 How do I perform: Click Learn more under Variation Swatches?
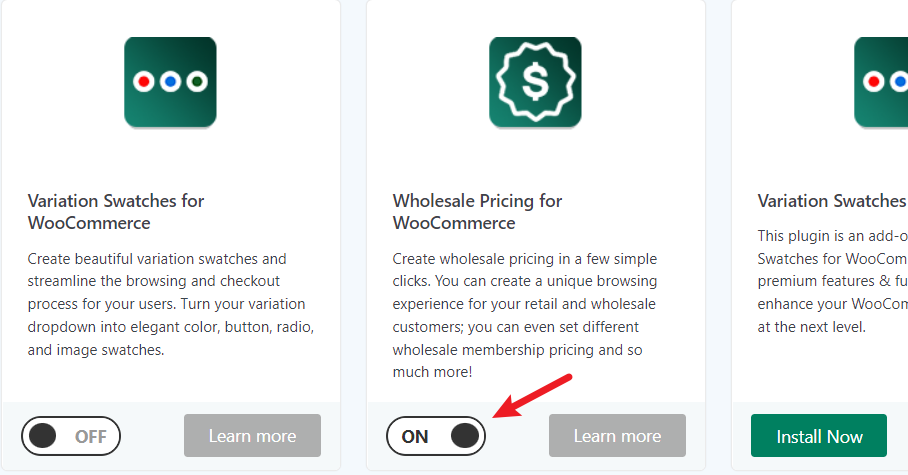pyautogui.click(x=252, y=436)
